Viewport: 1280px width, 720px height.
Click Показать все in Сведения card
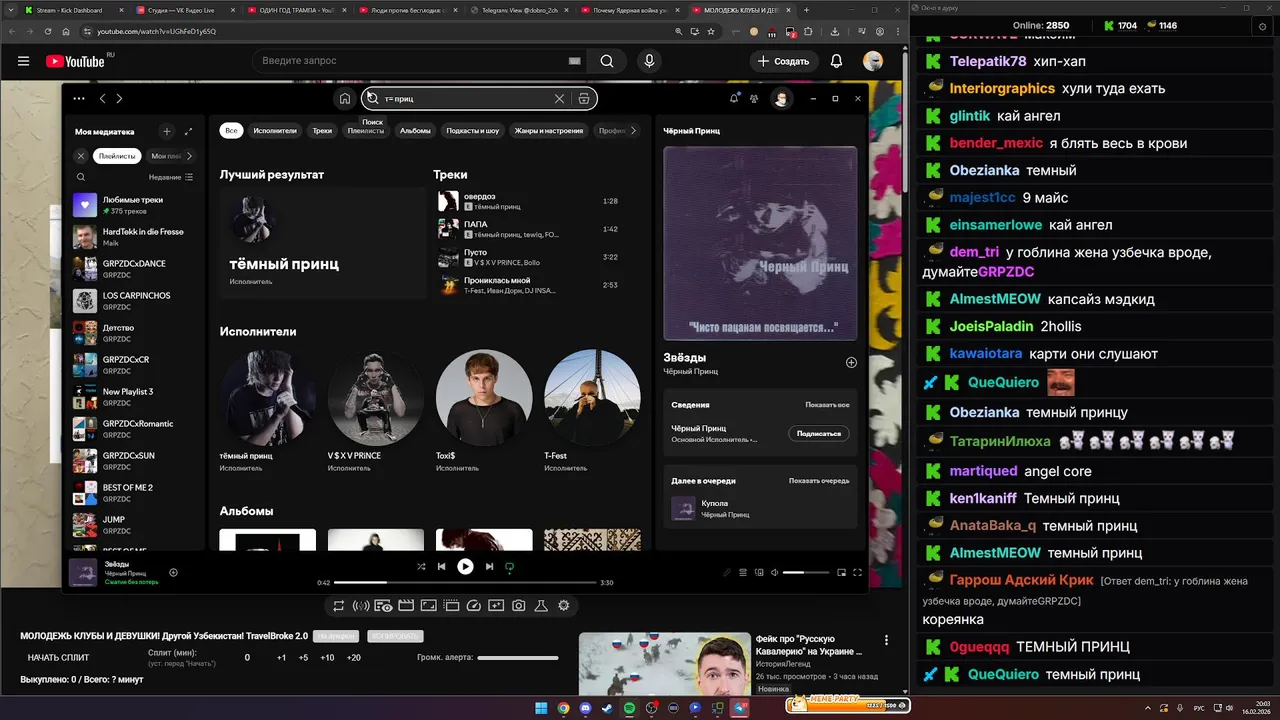pyautogui.click(x=827, y=405)
